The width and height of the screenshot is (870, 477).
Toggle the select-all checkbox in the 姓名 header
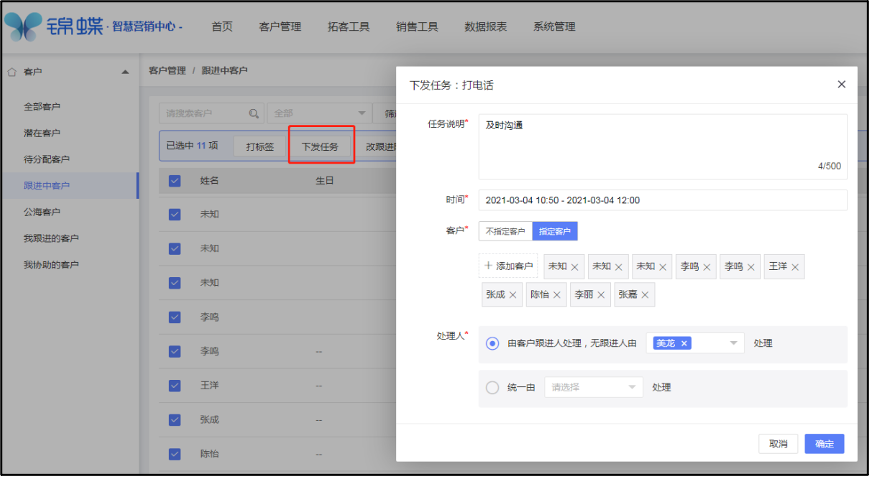(x=175, y=181)
